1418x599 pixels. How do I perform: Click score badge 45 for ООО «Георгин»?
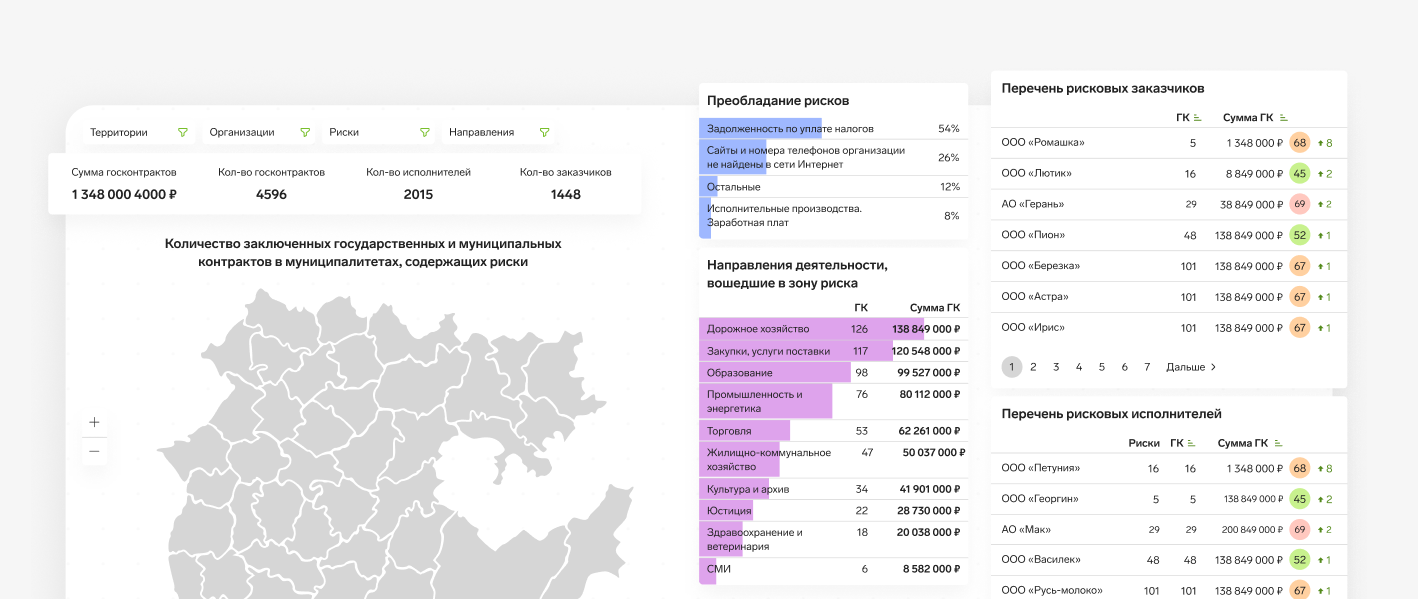coord(1300,499)
